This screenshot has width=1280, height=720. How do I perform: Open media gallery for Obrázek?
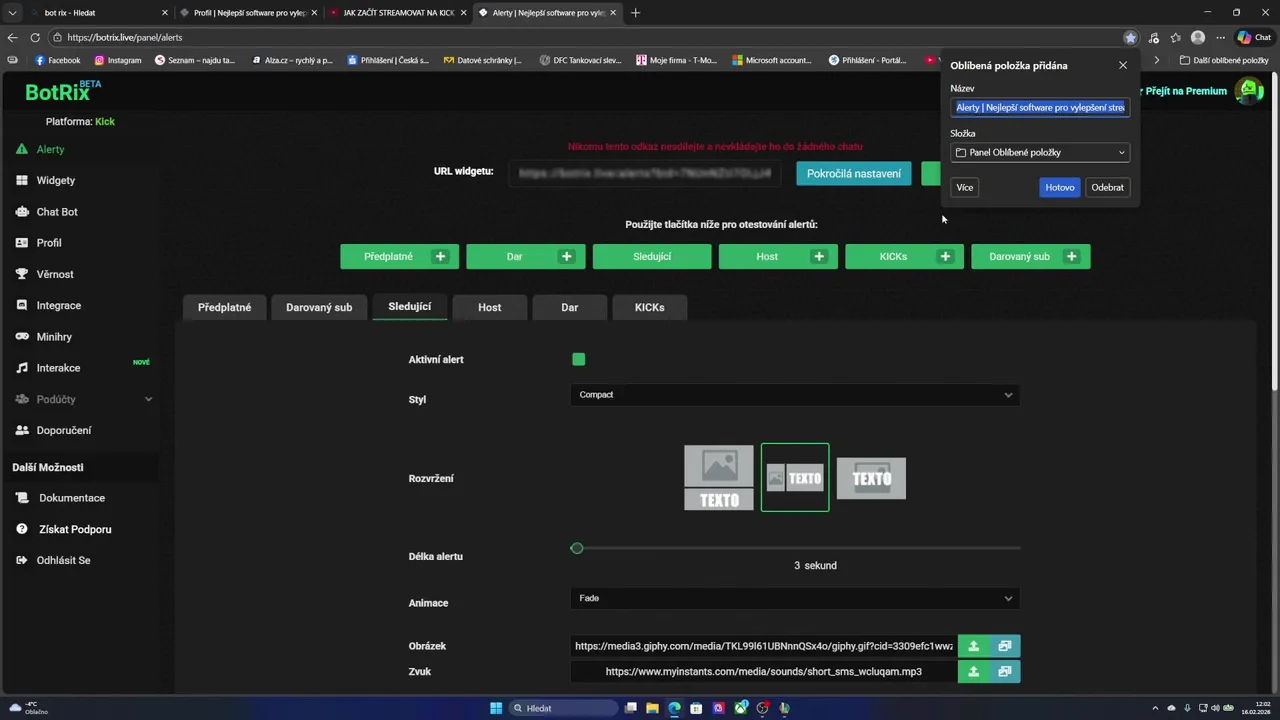(1005, 646)
